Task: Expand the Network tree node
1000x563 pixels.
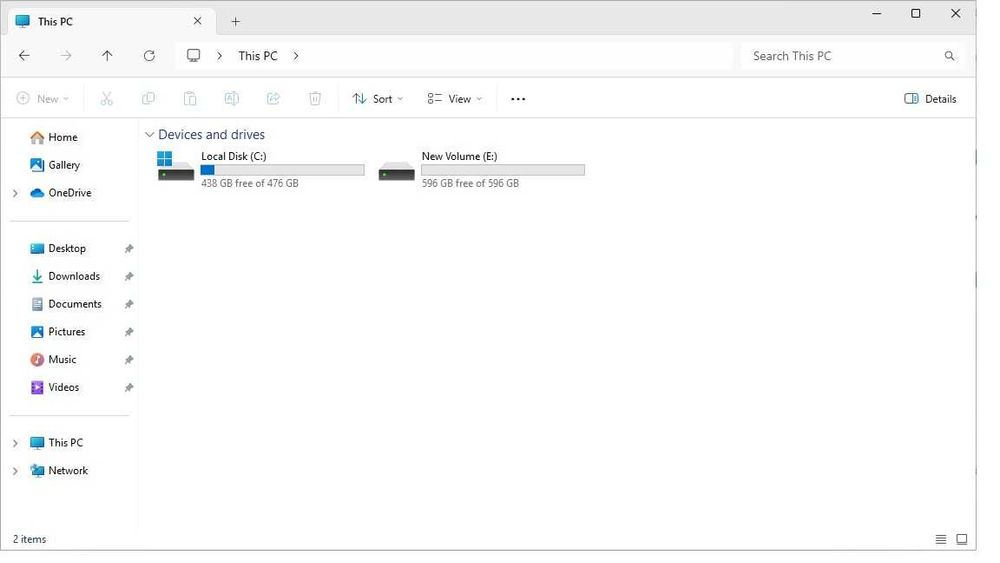Action: (x=15, y=471)
